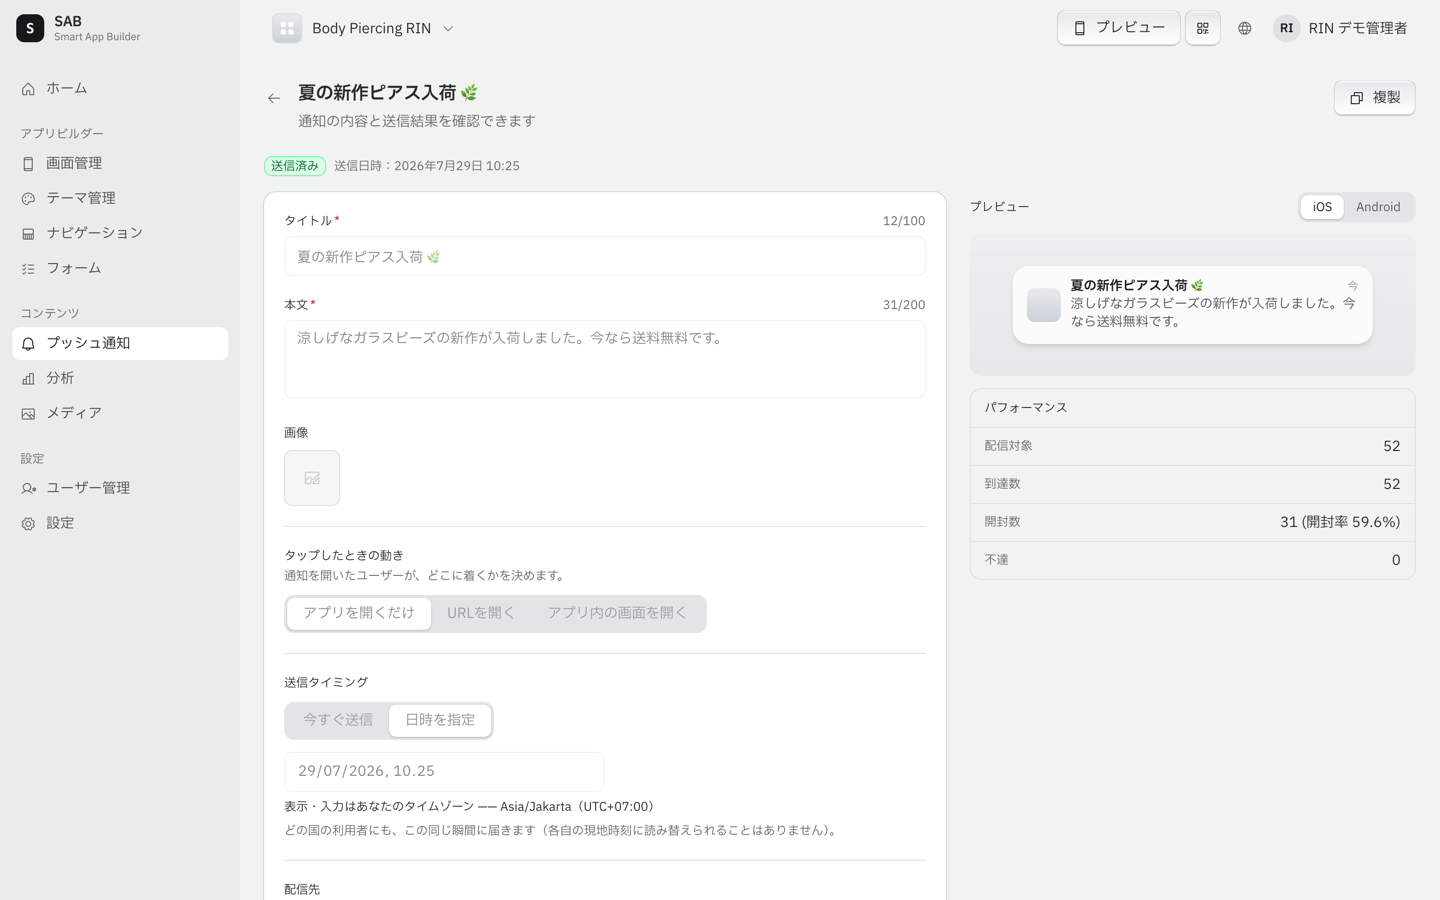The width and height of the screenshot is (1440, 900).
Task: Open ユーザー管理 in the sidebar
Action: pos(120,488)
